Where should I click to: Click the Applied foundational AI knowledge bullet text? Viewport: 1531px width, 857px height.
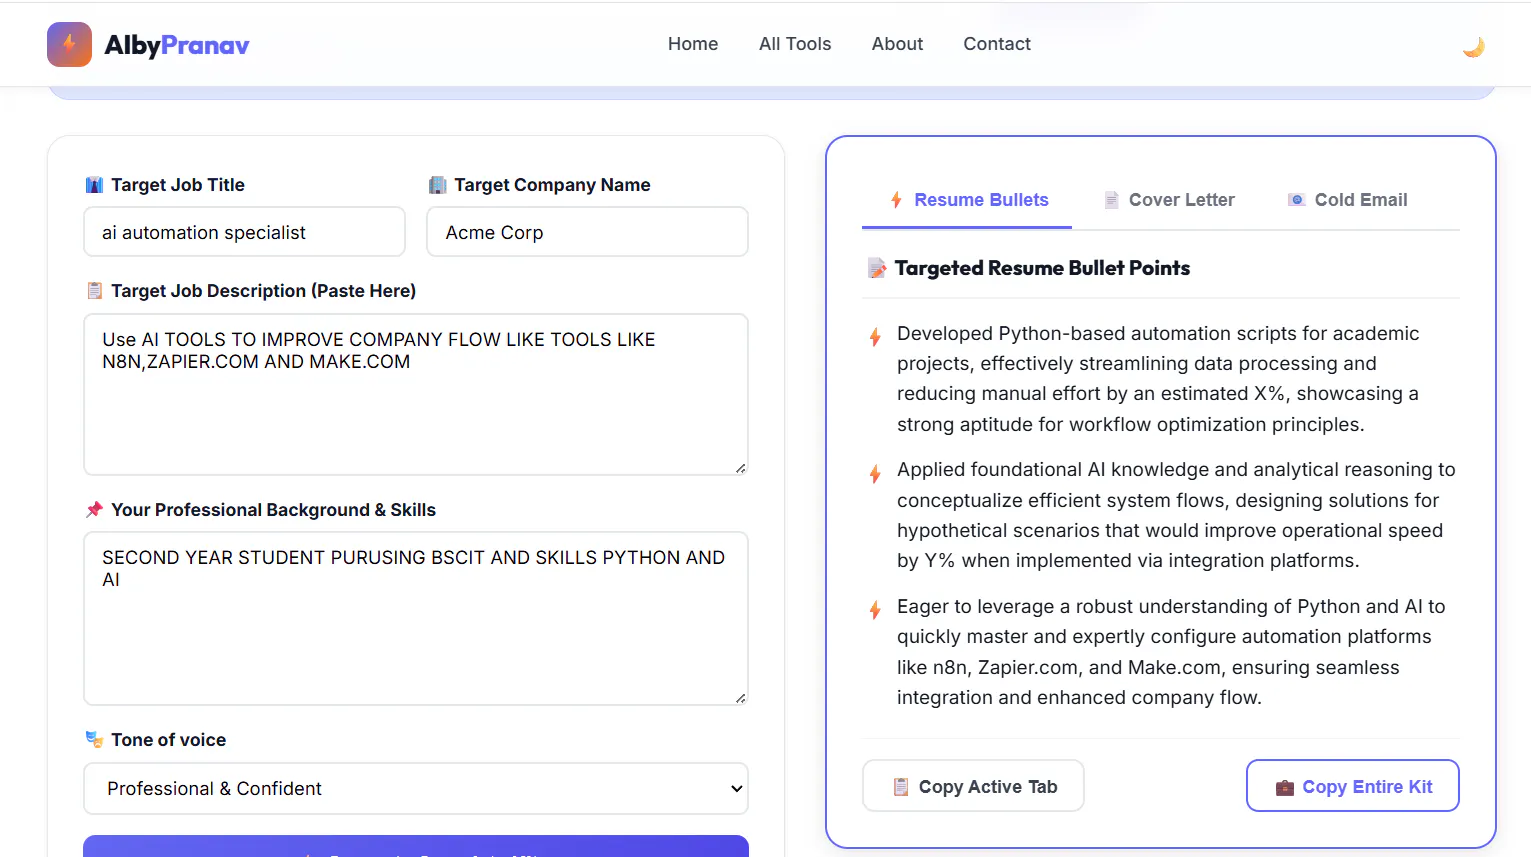[x=1176, y=515]
